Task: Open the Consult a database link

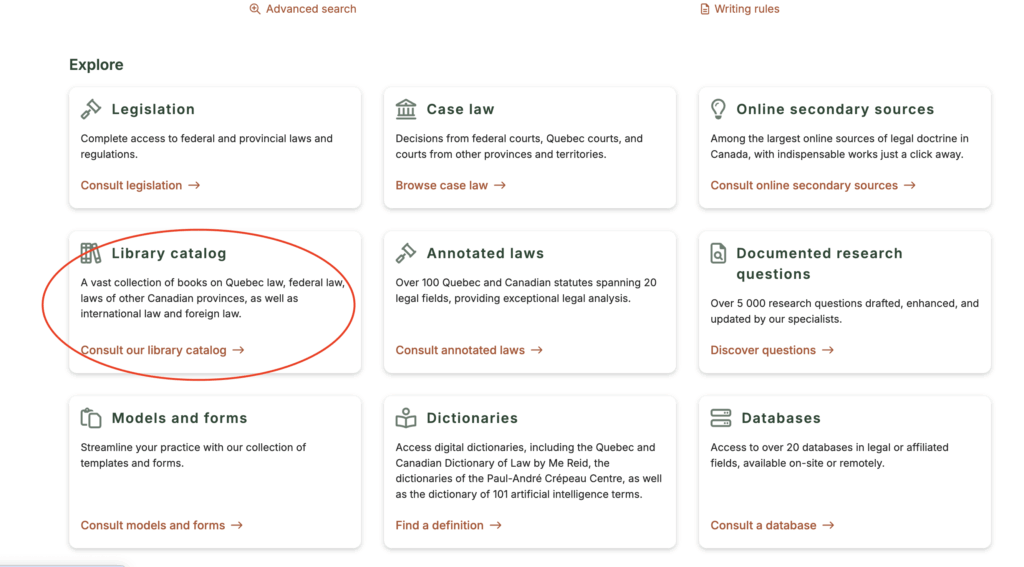Action: point(772,525)
